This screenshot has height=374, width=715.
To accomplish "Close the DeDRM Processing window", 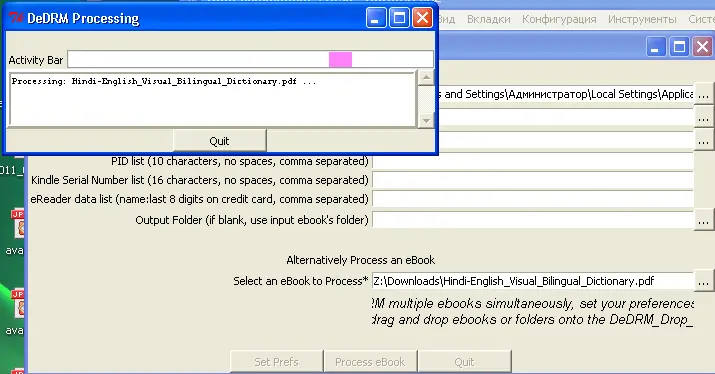I will (x=422, y=18).
